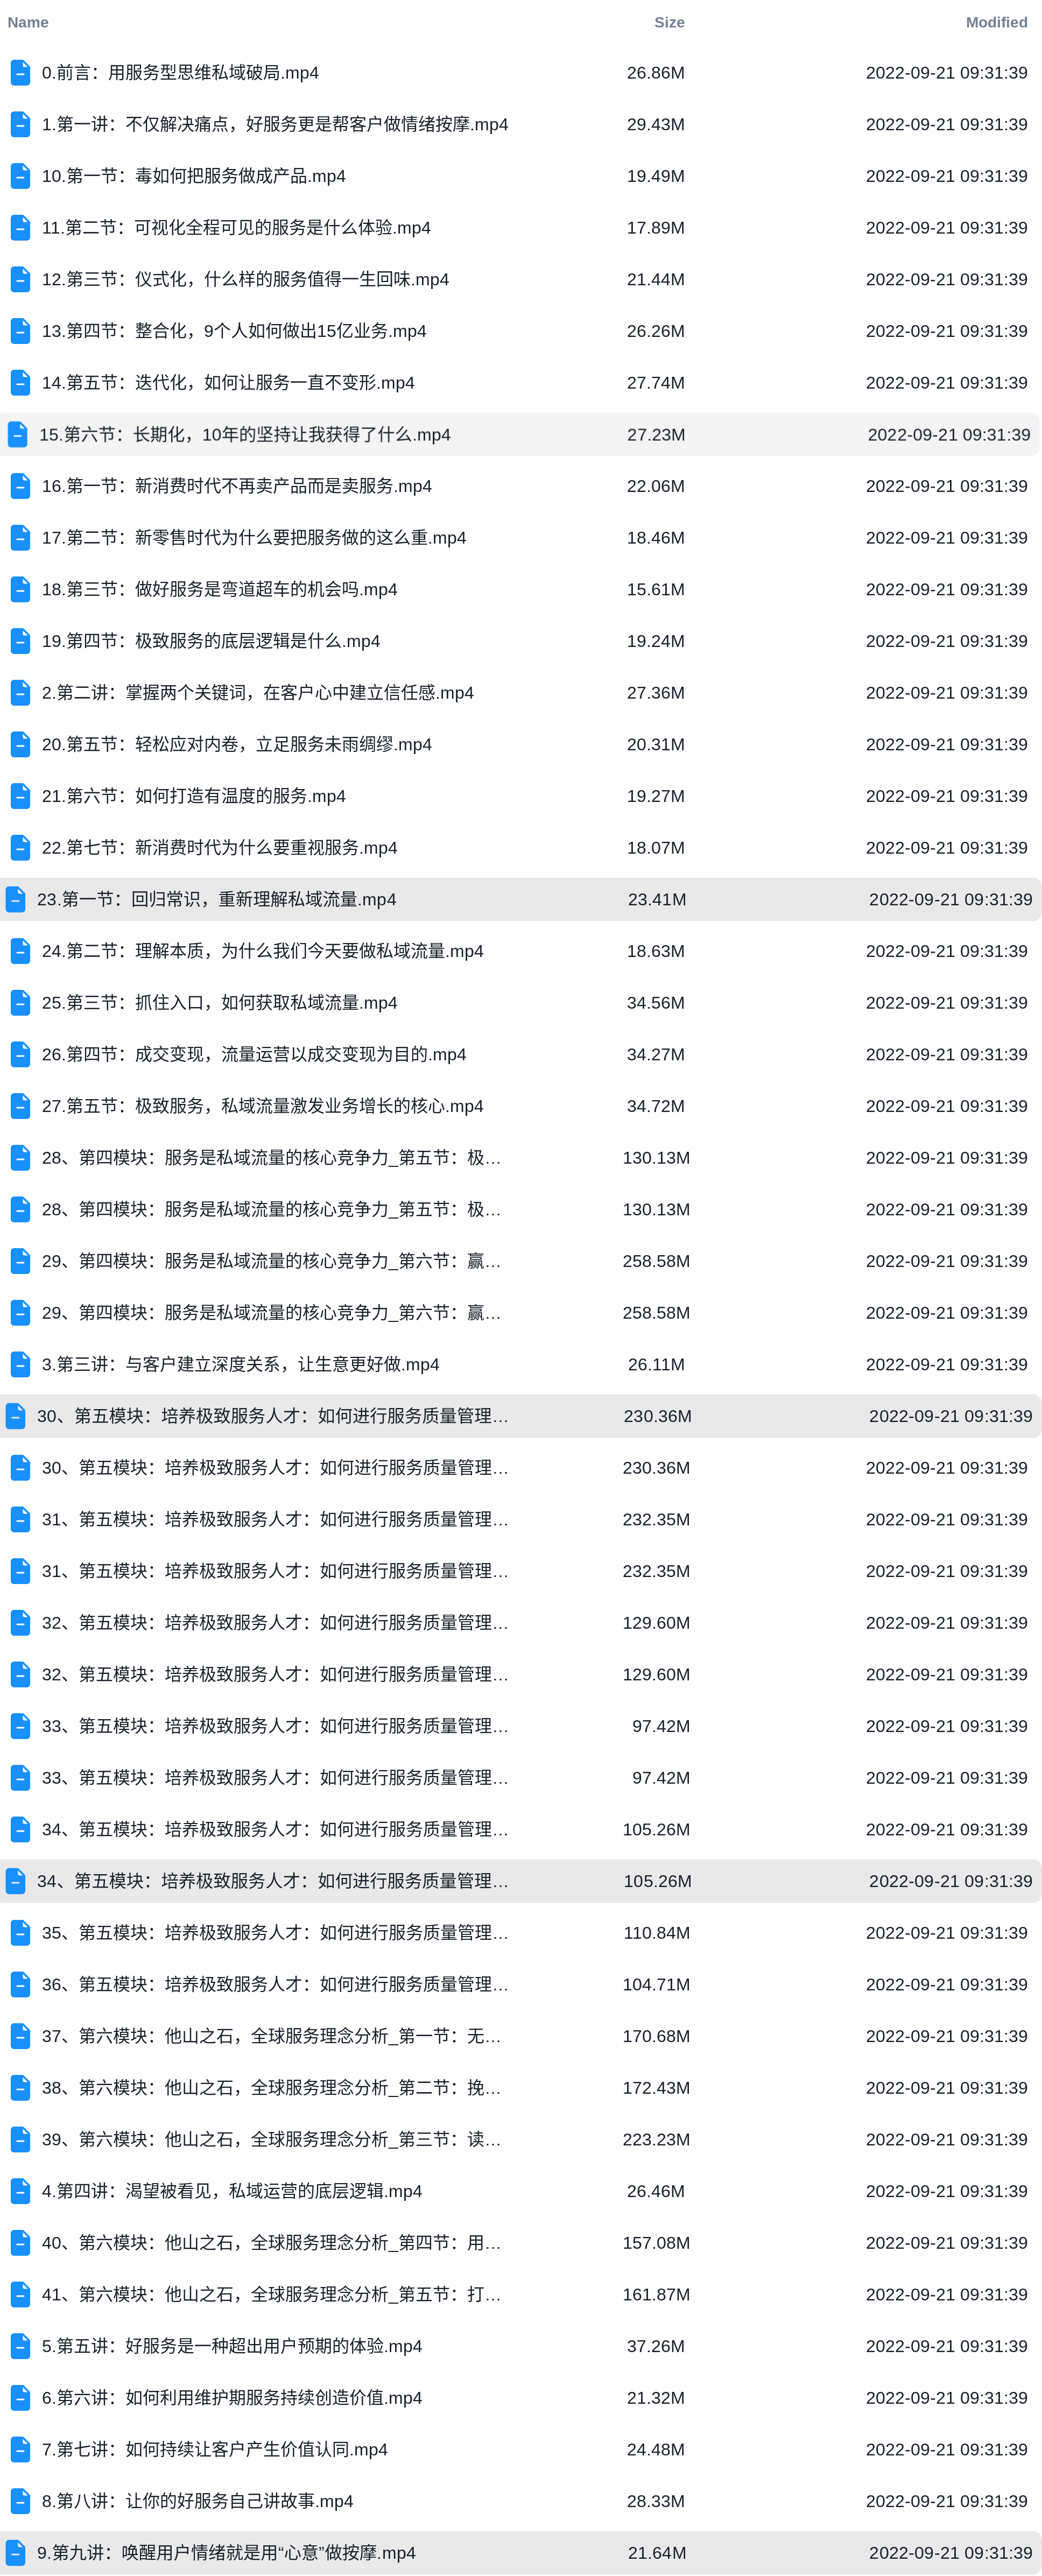
Task: Open 16.第一节 新消费时代 file name
Action: pos(237,486)
